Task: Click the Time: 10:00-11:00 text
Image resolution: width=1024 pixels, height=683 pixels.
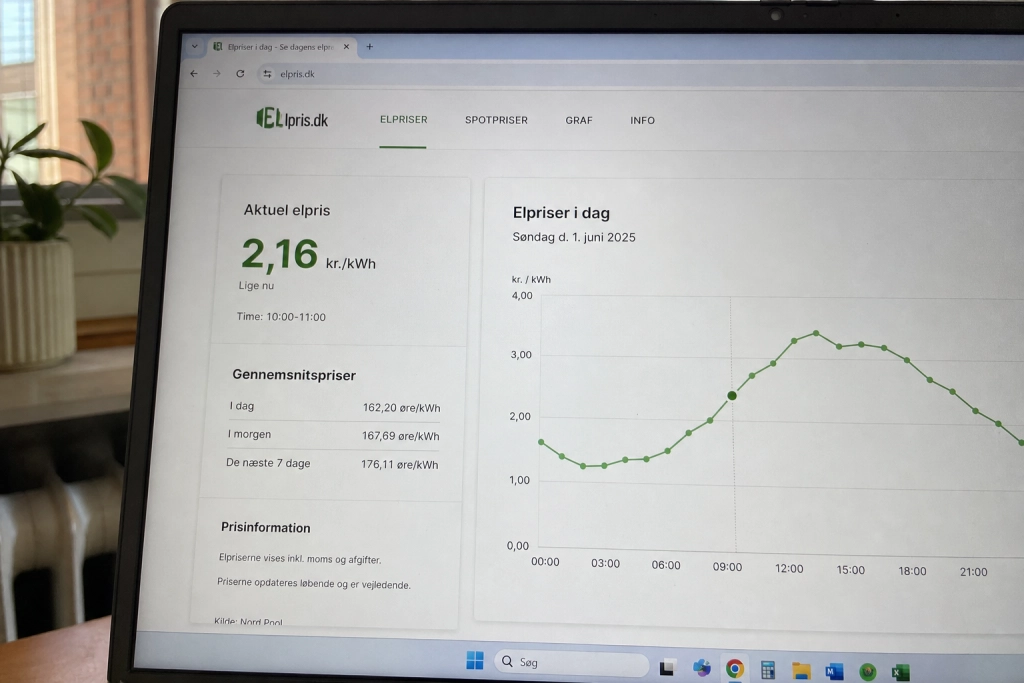Action: pyautogui.click(x=281, y=317)
